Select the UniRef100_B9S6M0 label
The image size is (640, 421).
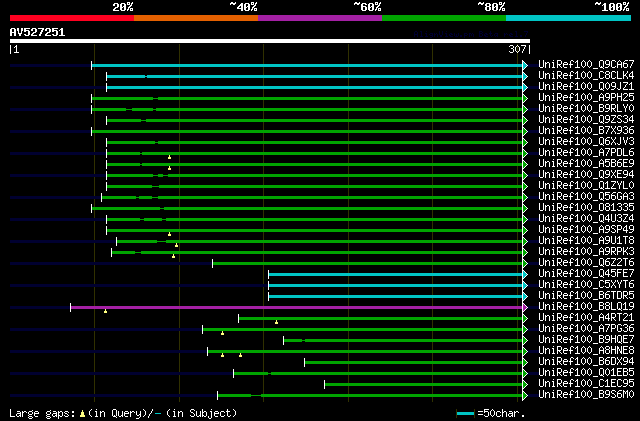(x=586, y=395)
